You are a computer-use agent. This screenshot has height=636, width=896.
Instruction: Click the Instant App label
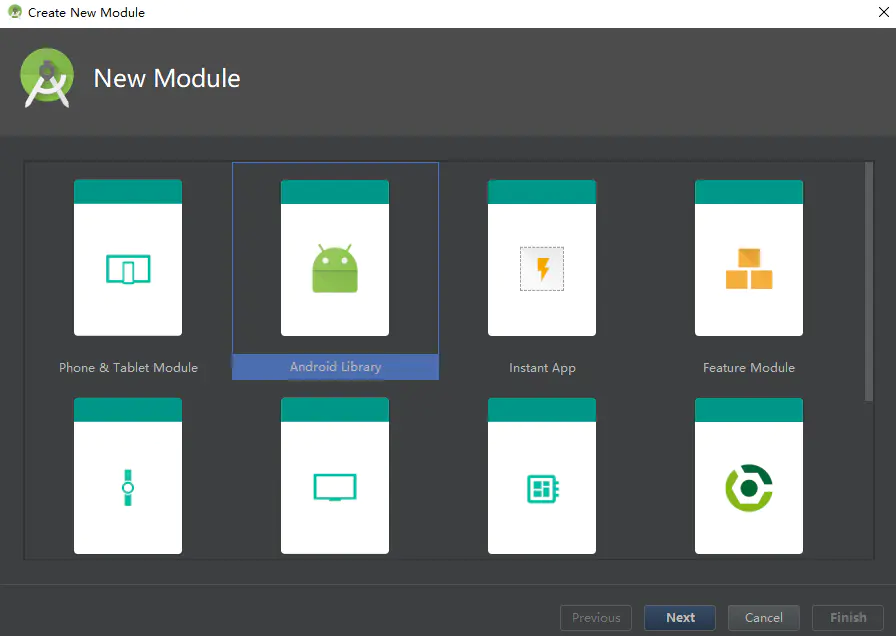542,368
